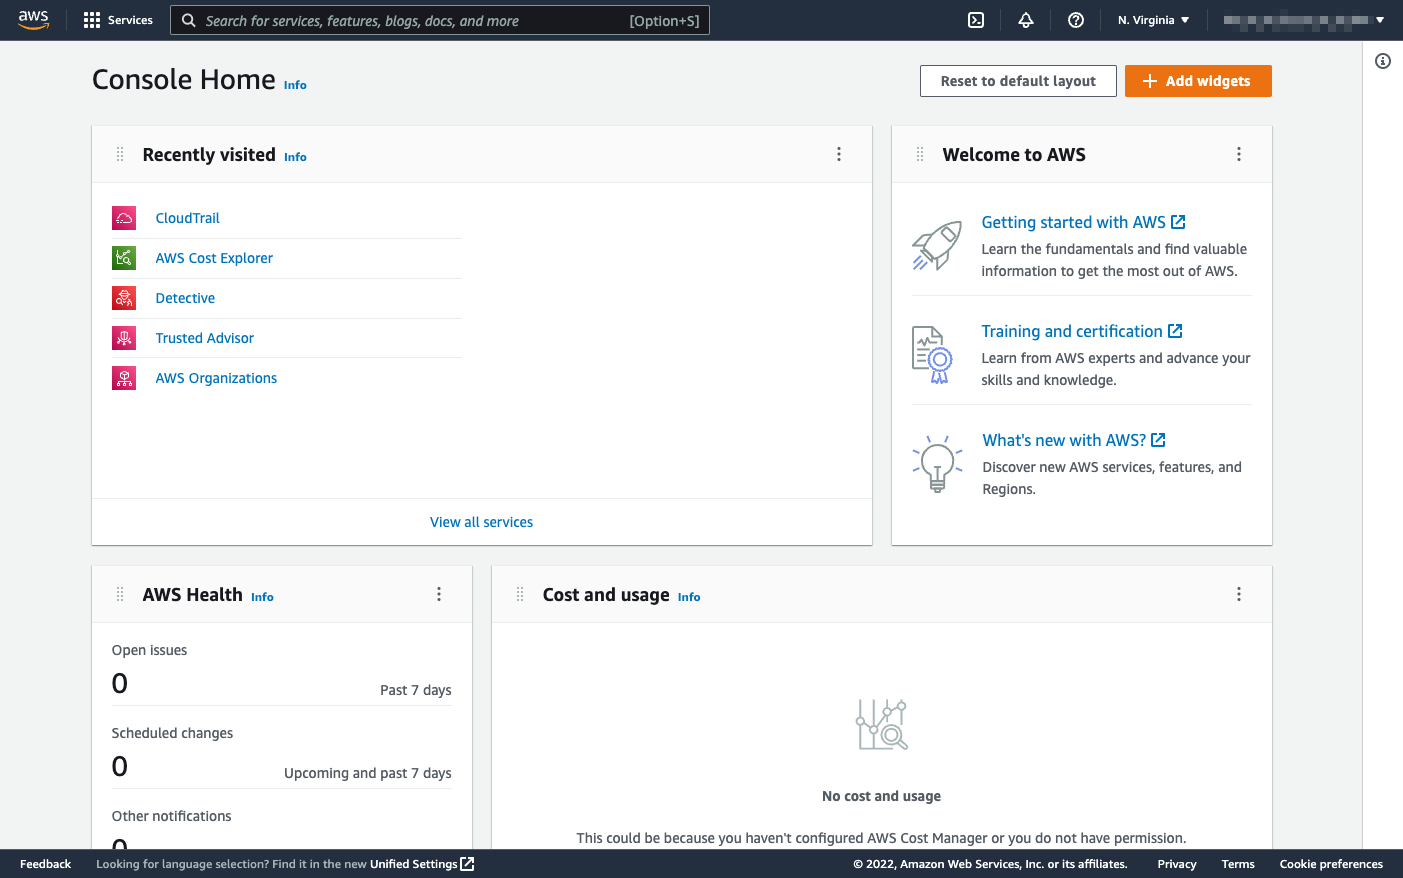Open the CloudTrail service icon
The image size is (1403, 878).
123,217
